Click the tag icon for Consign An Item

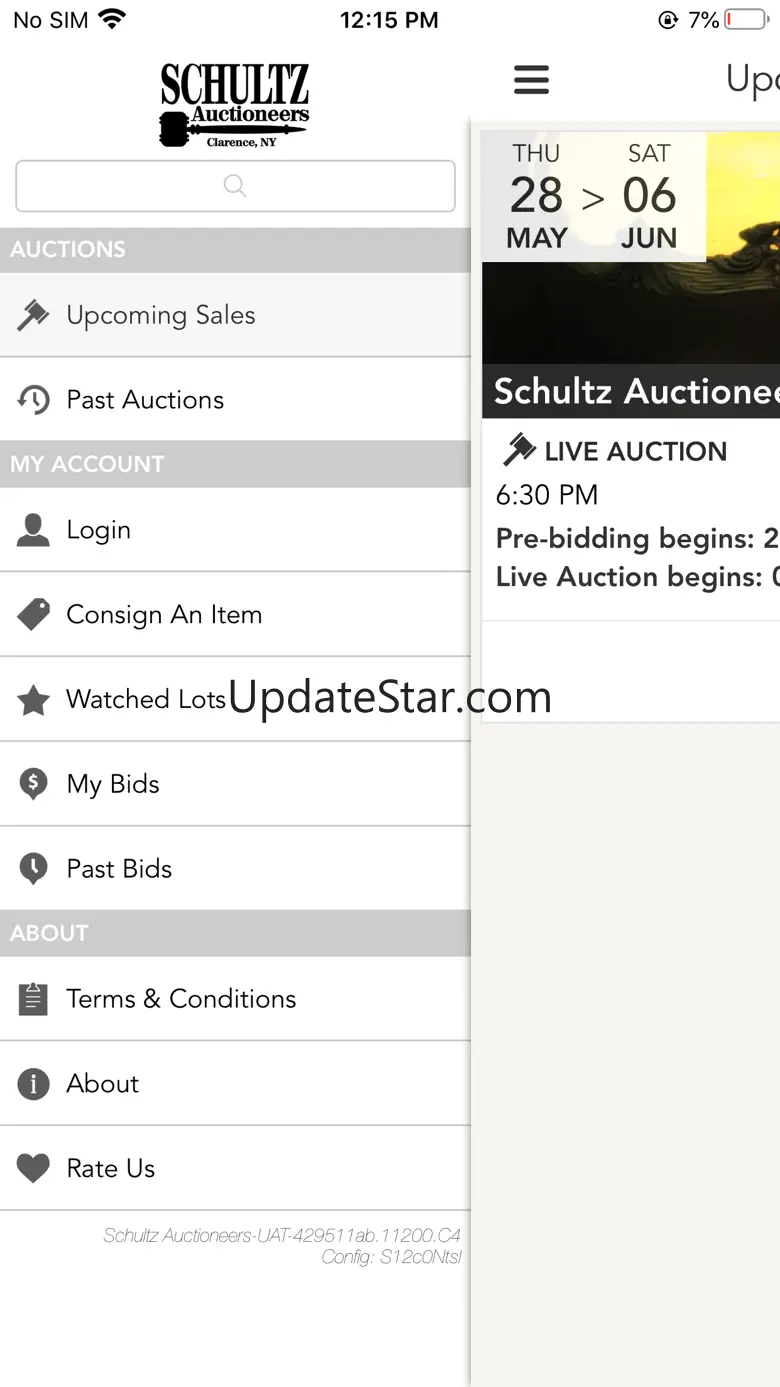coord(33,615)
